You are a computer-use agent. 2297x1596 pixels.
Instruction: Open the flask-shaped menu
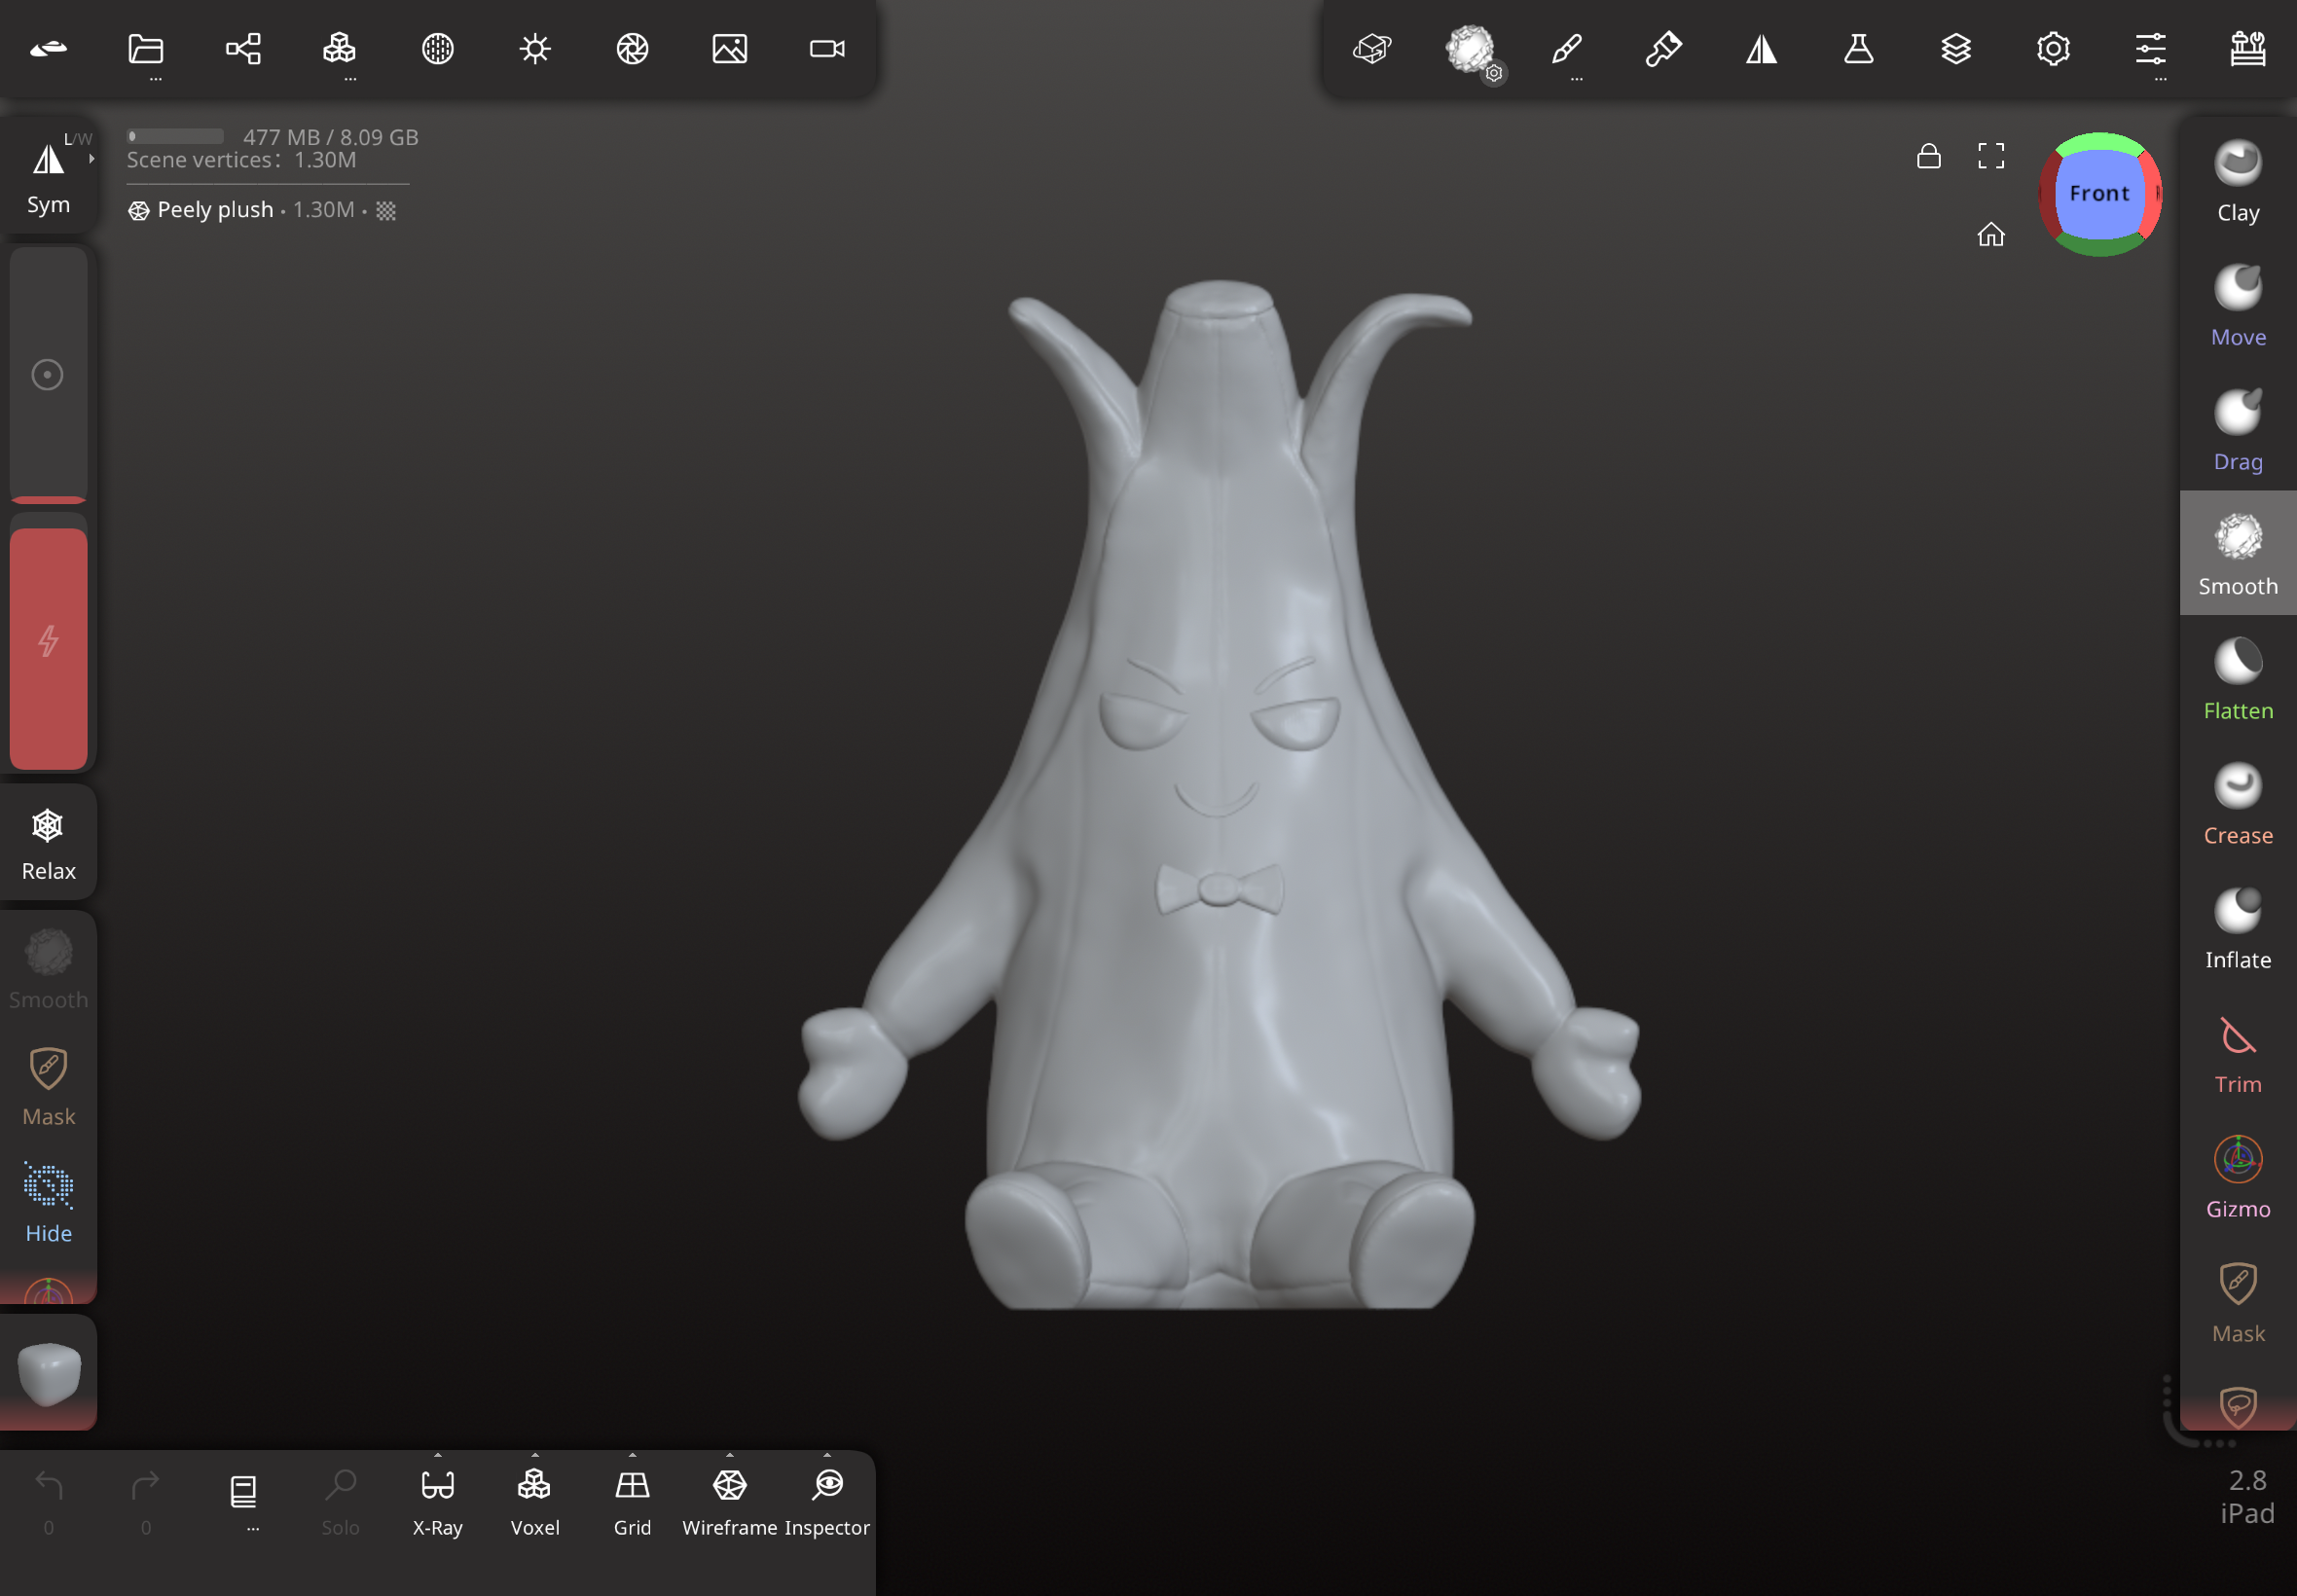coord(1859,48)
